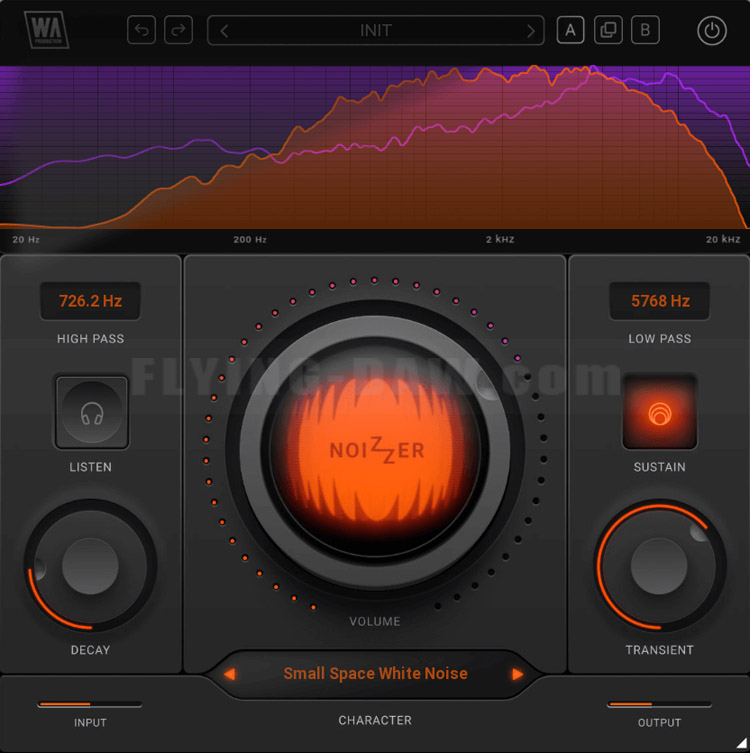Open the INIT preset browser
The height and width of the screenshot is (753, 750).
point(376,30)
